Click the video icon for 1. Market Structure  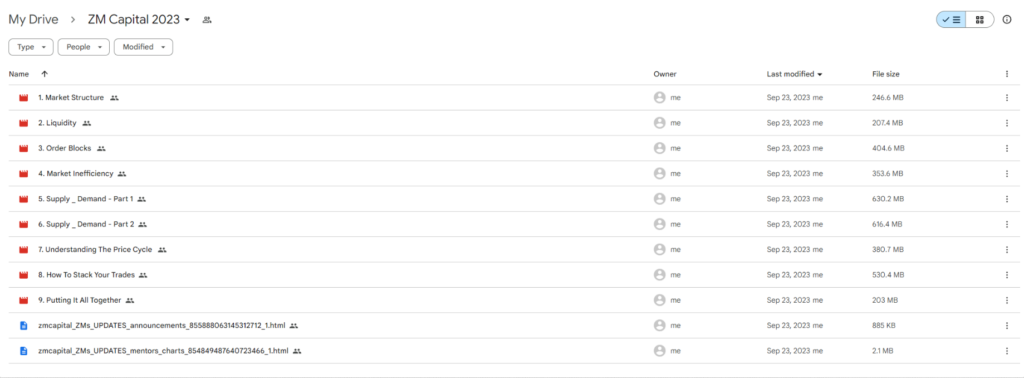click(24, 98)
